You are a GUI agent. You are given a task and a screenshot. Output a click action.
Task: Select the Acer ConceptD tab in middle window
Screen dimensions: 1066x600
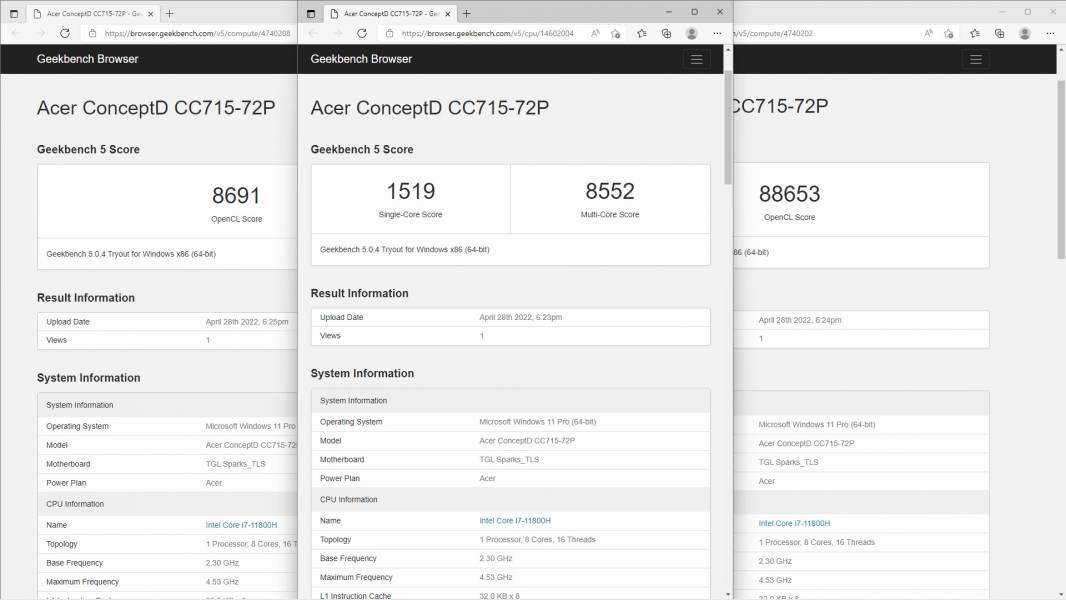pos(390,14)
